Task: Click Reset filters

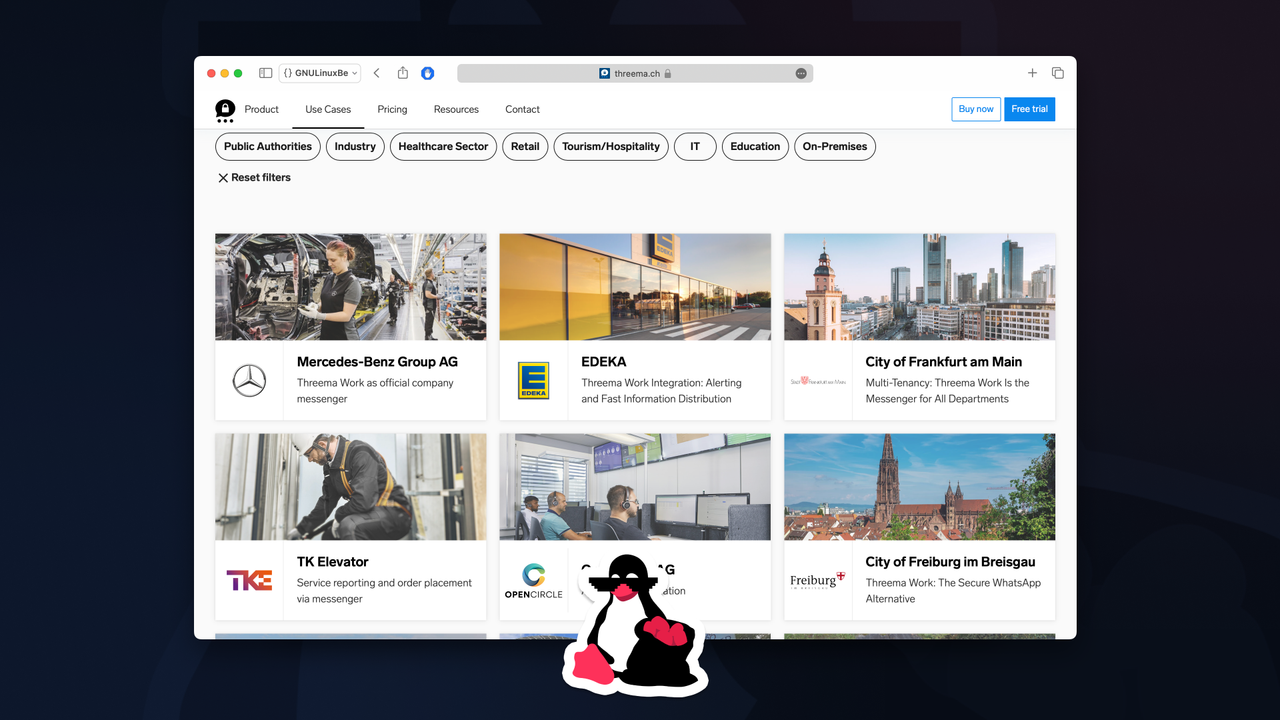Action: tap(254, 177)
